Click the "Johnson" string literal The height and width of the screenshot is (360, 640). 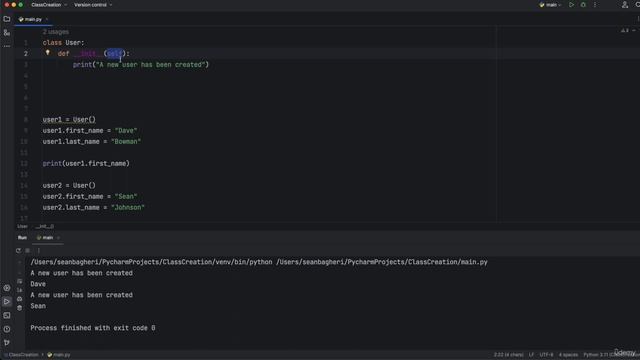pos(128,207)
